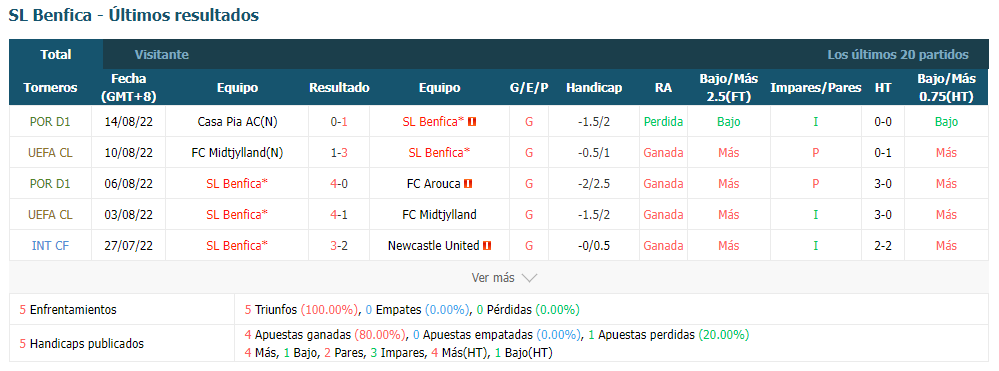Open Casa Pia AC(N) team link
999x371 pixels.
pyautogui.click(x=237, y=121)
